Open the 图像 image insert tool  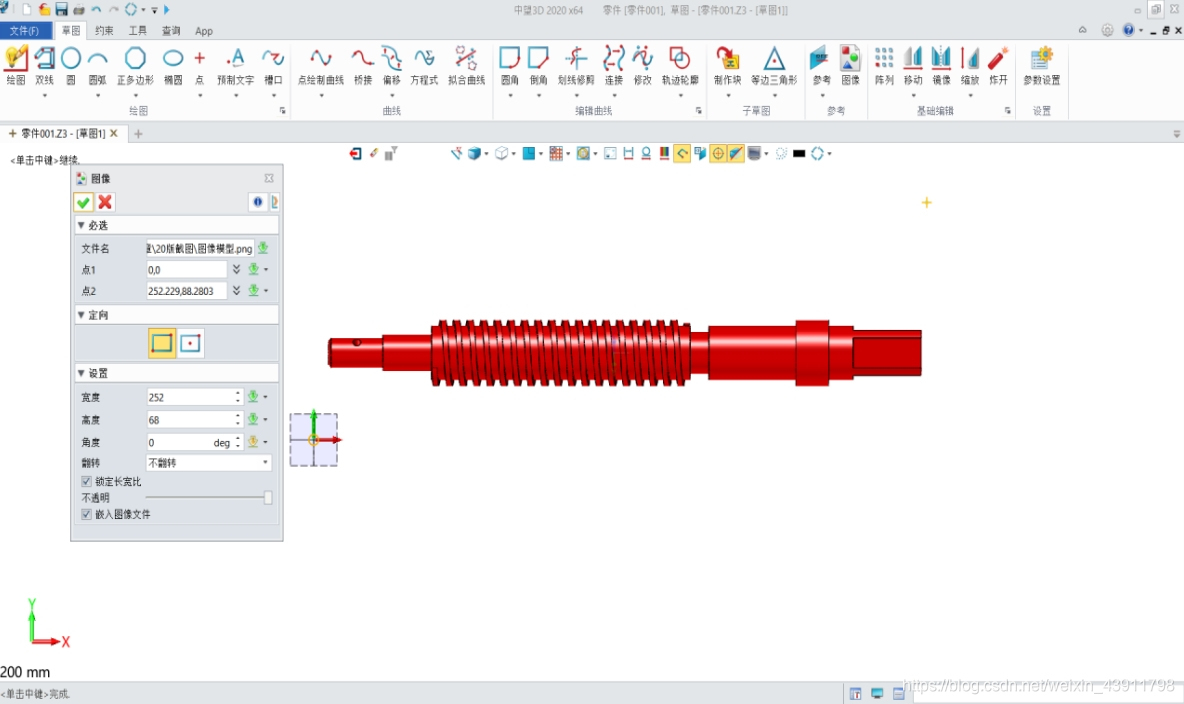pyautogui.click(x=850, y=66)
